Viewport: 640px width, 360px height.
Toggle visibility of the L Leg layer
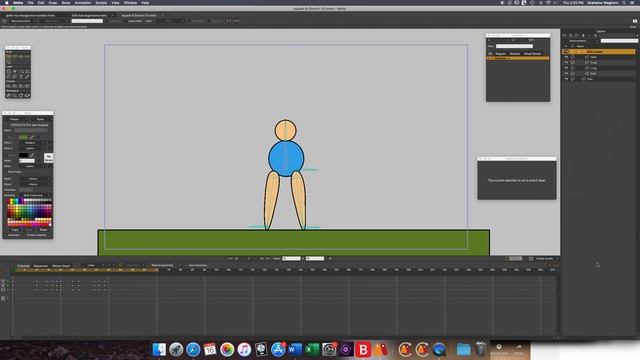click(x=566, y=68)
